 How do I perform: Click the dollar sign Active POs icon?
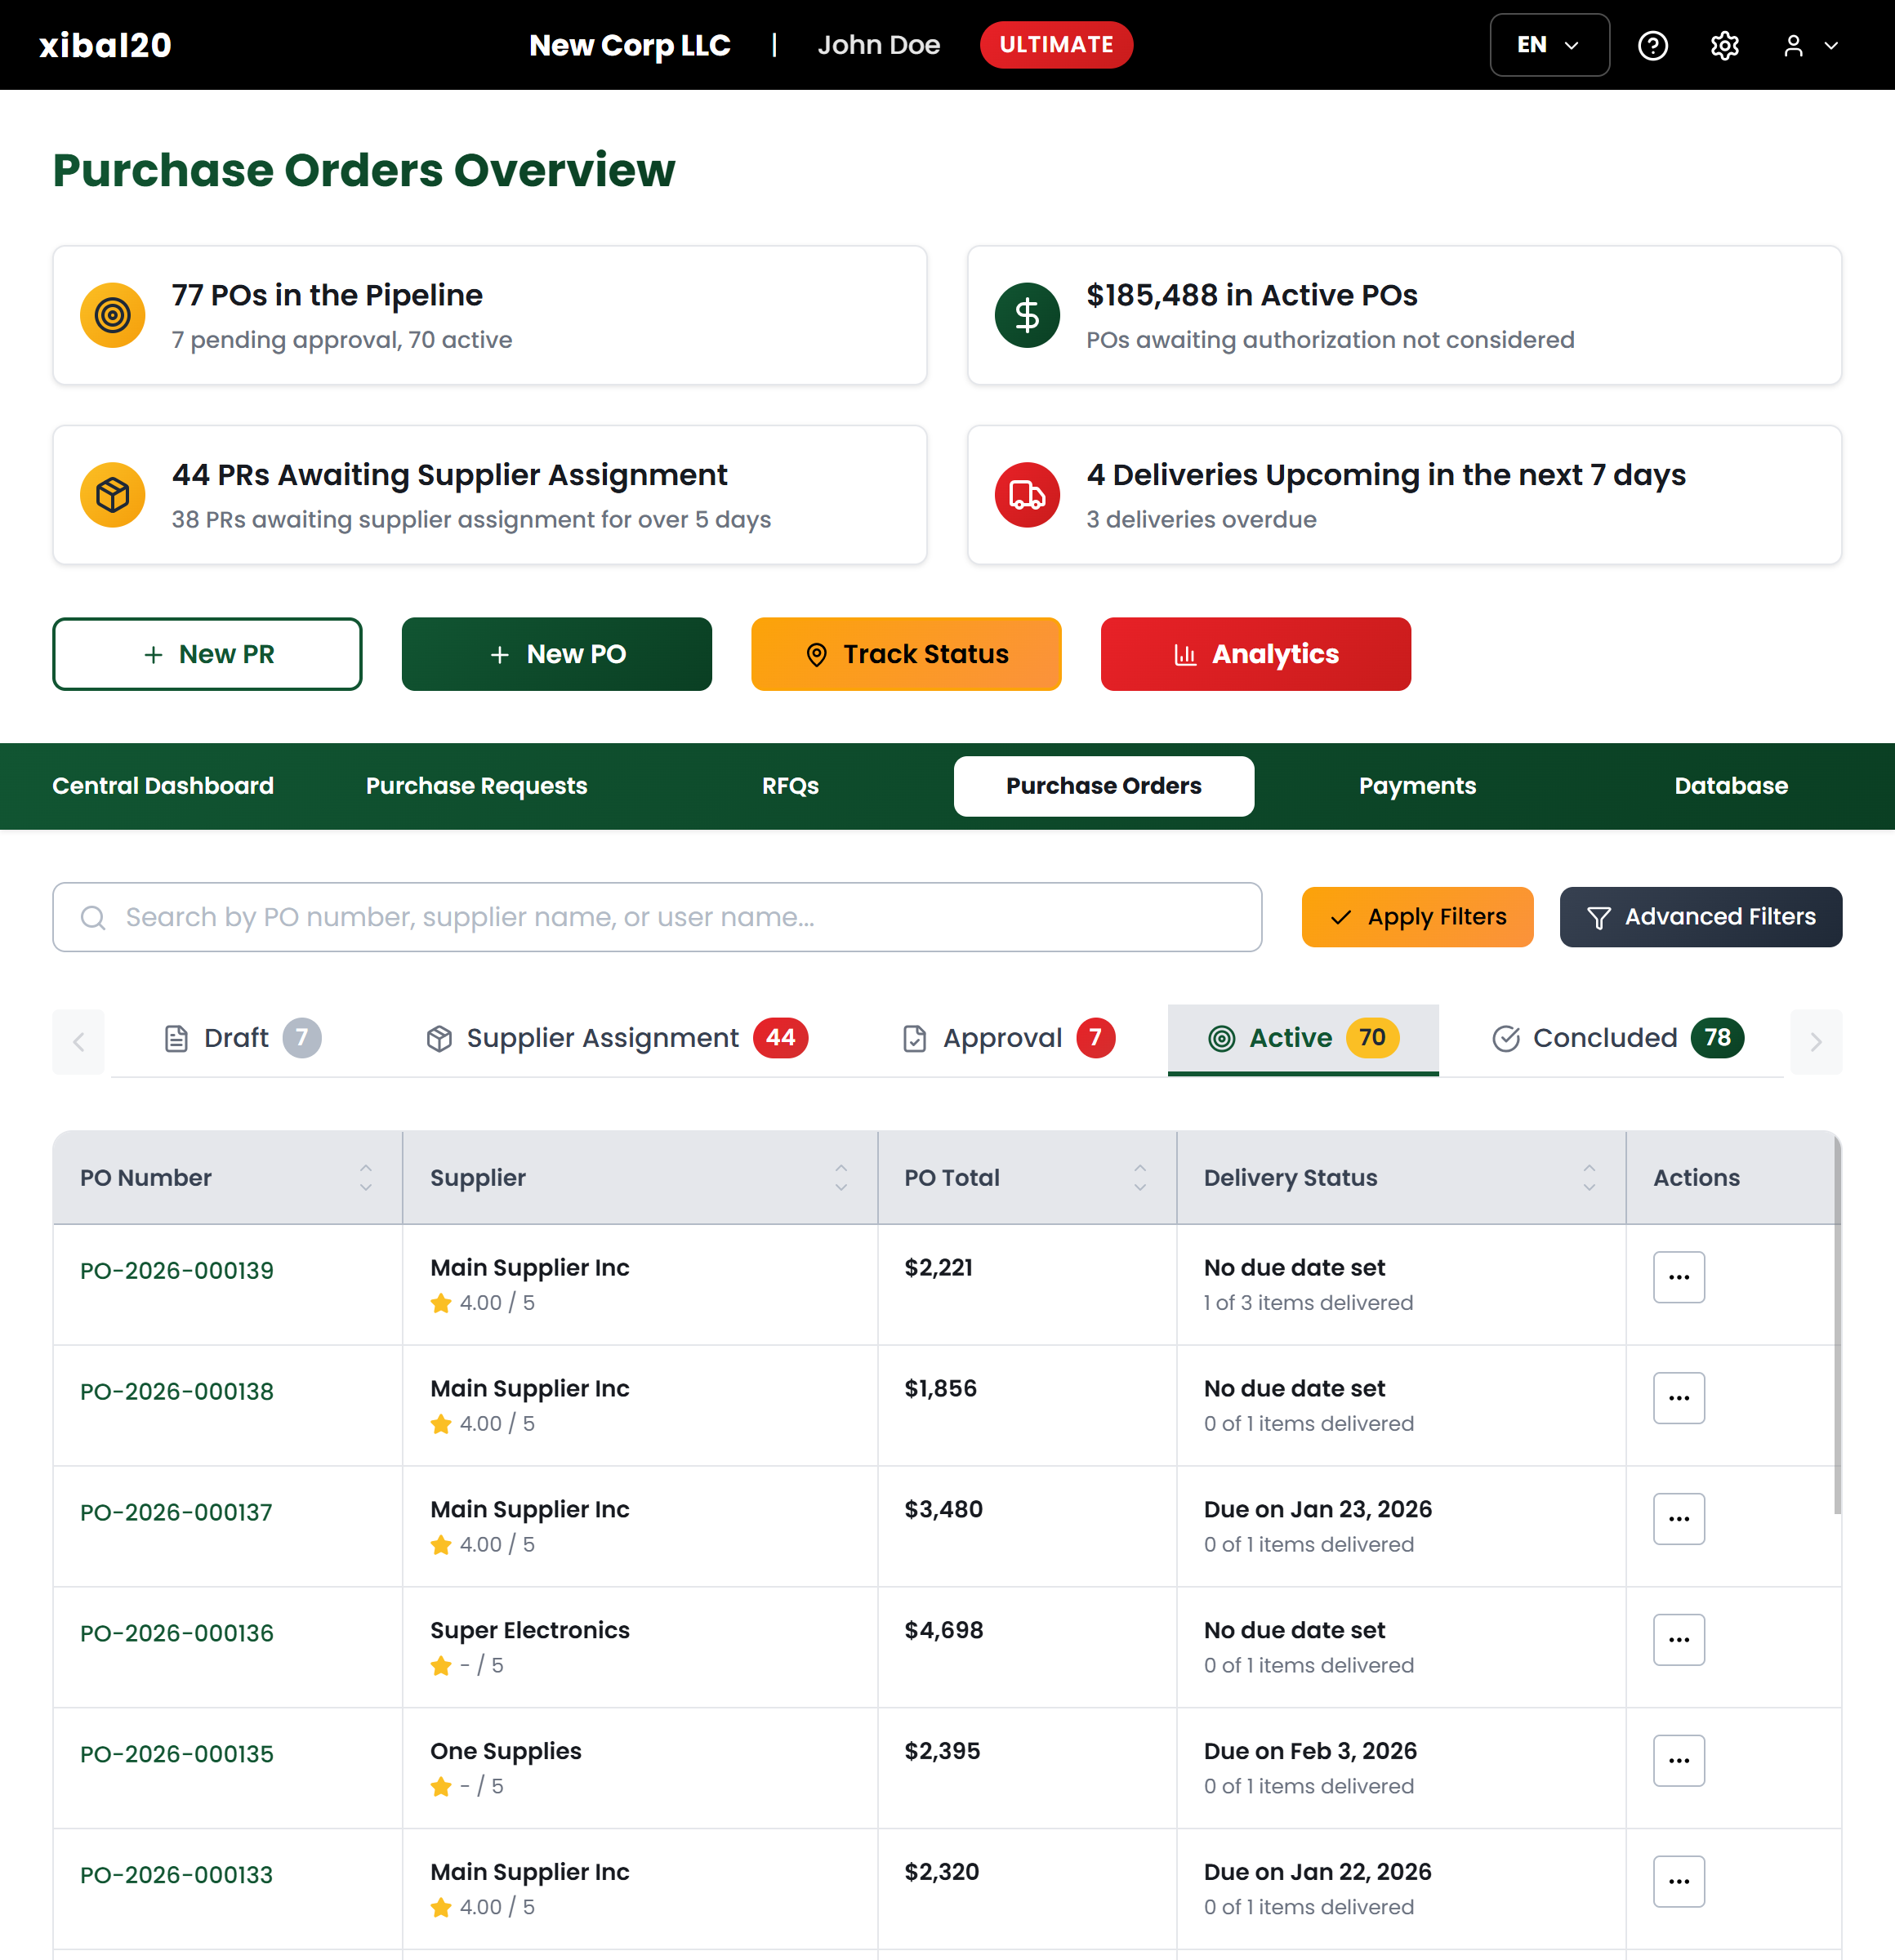[1027, 315]
